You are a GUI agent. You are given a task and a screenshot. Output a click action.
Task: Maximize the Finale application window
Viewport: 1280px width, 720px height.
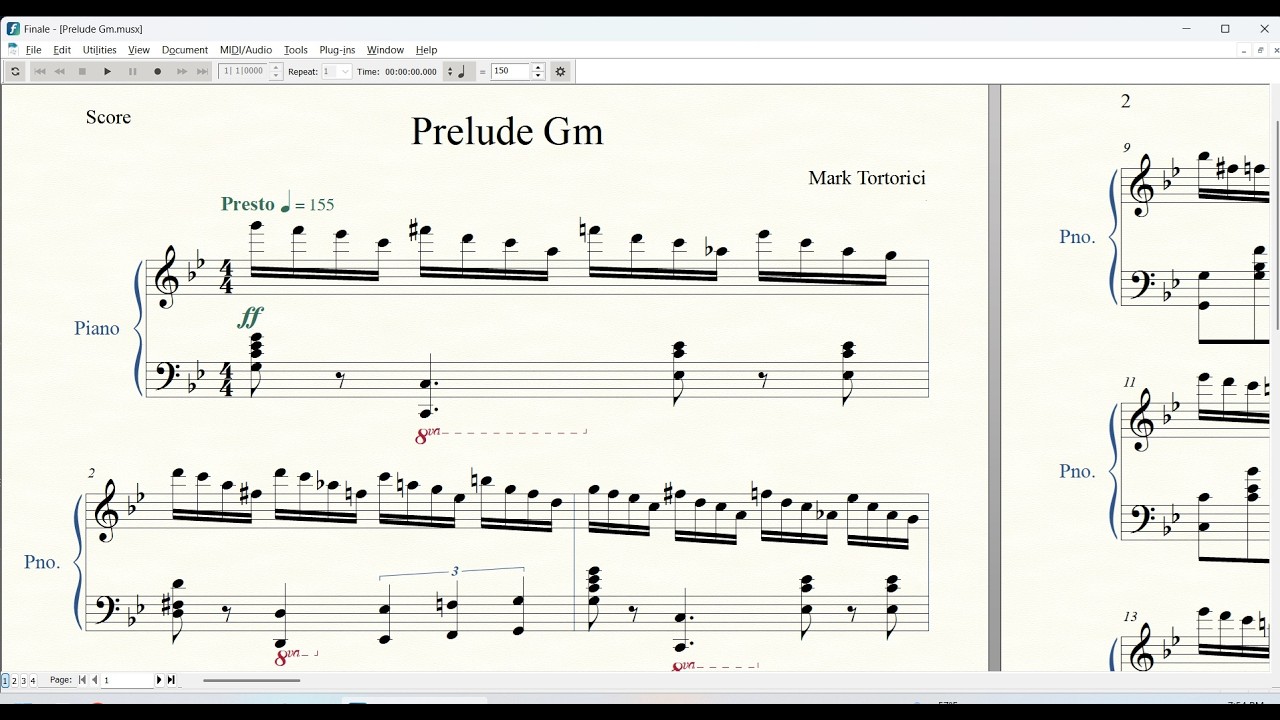(x=1225, y=29)
